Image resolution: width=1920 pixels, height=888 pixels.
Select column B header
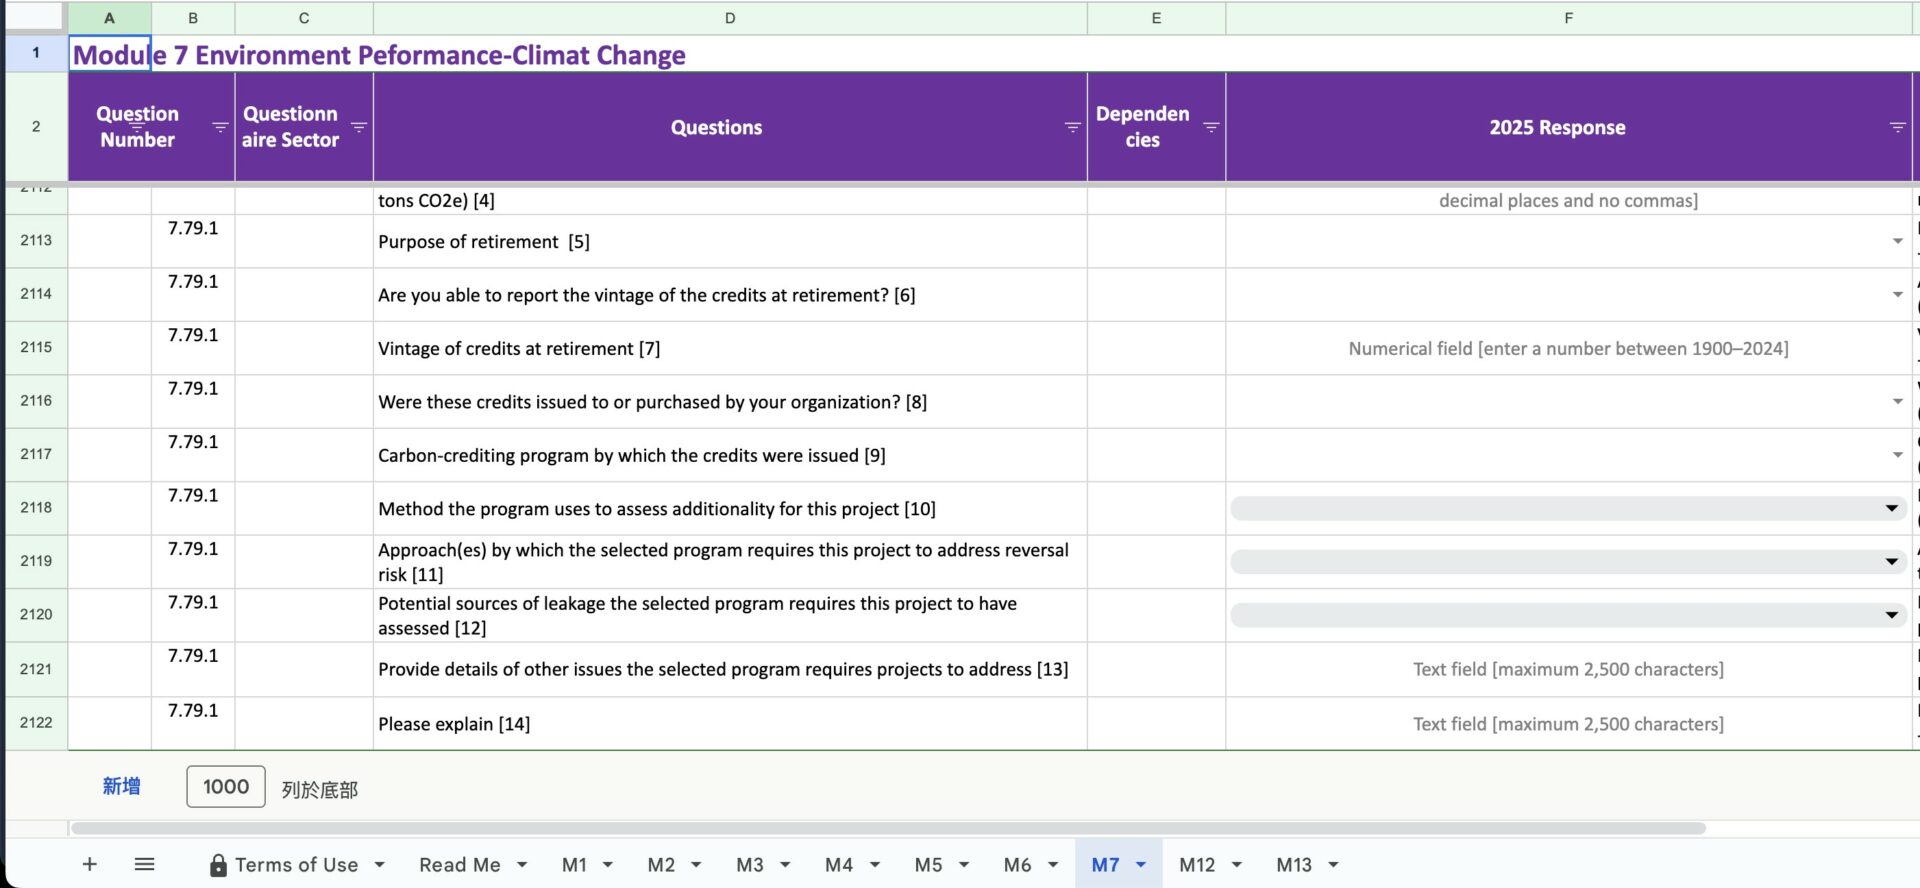(193, 18)
